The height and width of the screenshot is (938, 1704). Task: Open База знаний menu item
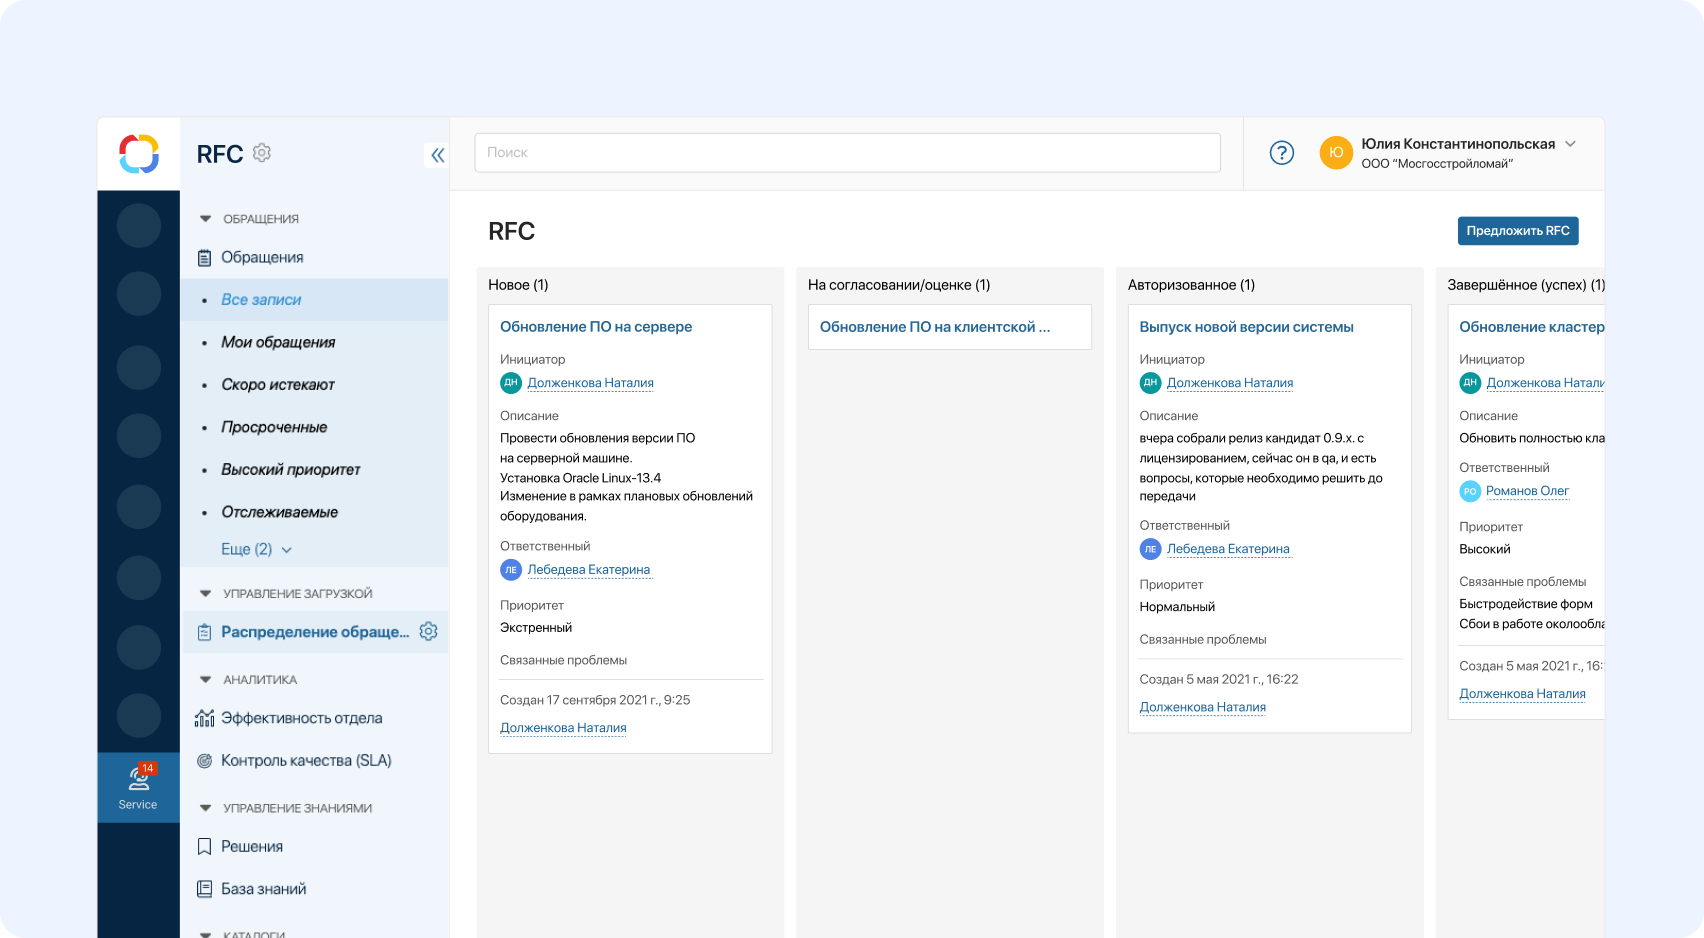pos(263,889)
